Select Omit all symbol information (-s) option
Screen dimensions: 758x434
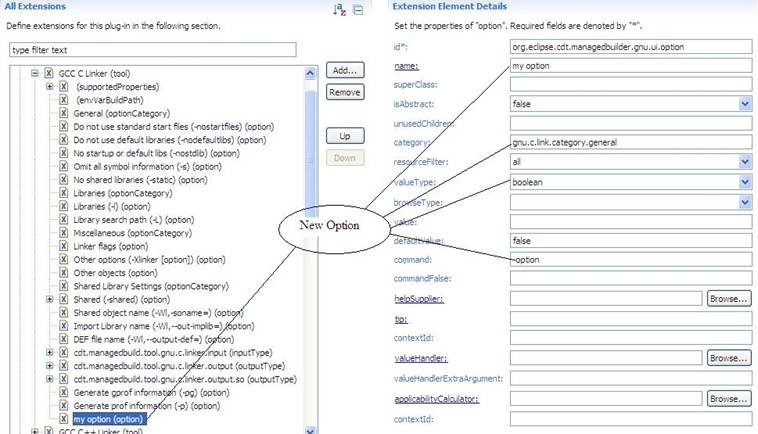click(147, 167)
